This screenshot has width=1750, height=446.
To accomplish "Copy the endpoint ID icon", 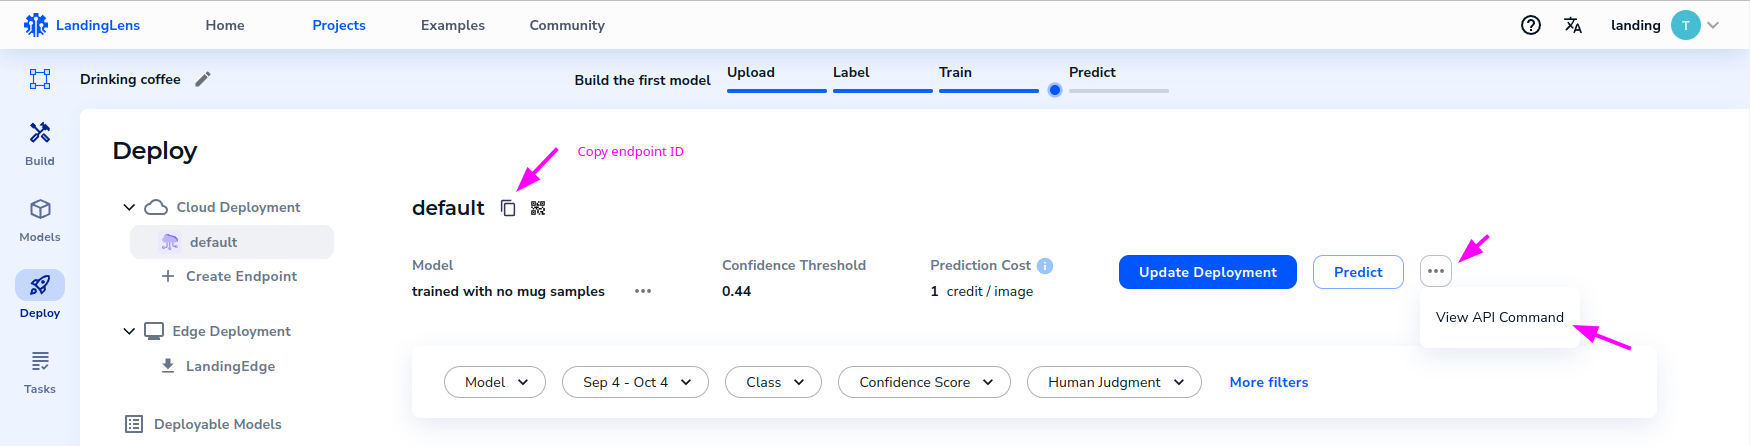I will pos(508,208).
